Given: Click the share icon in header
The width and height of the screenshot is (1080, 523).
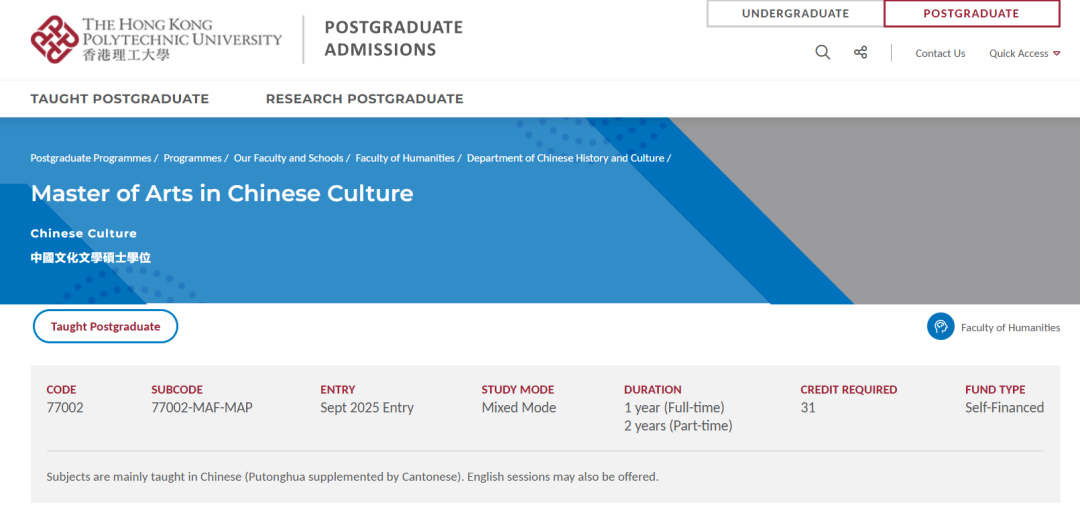Looking at the screenshot, I should tap(860, 53).
